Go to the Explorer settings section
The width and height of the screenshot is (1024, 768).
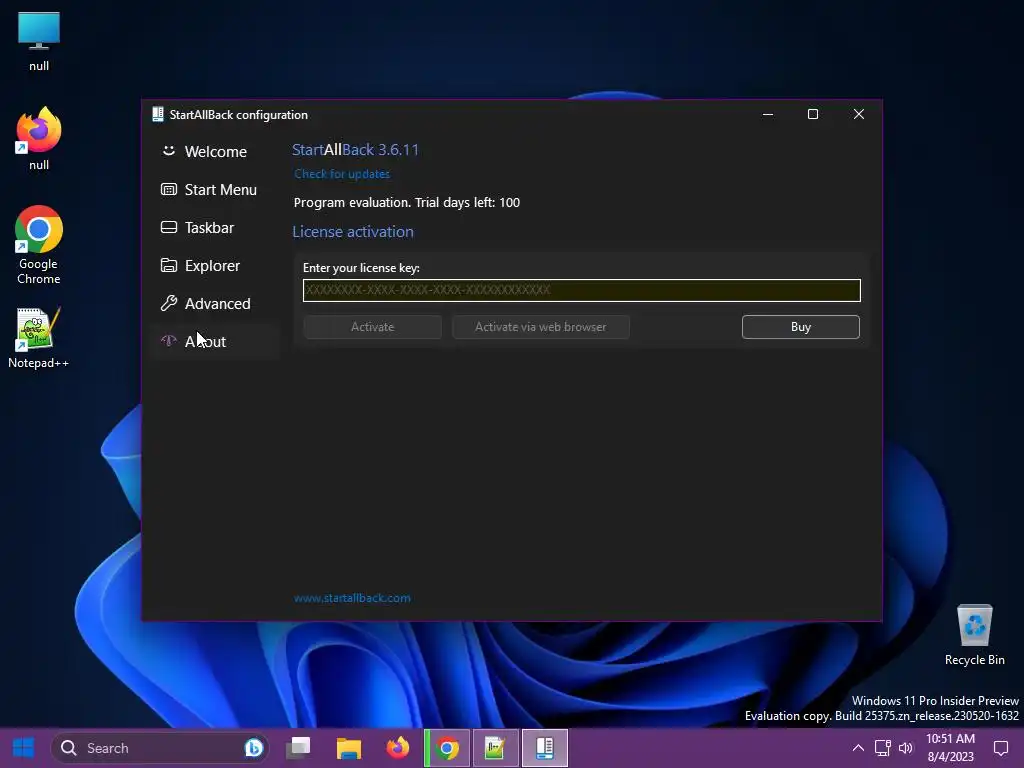tap(216, 265)
